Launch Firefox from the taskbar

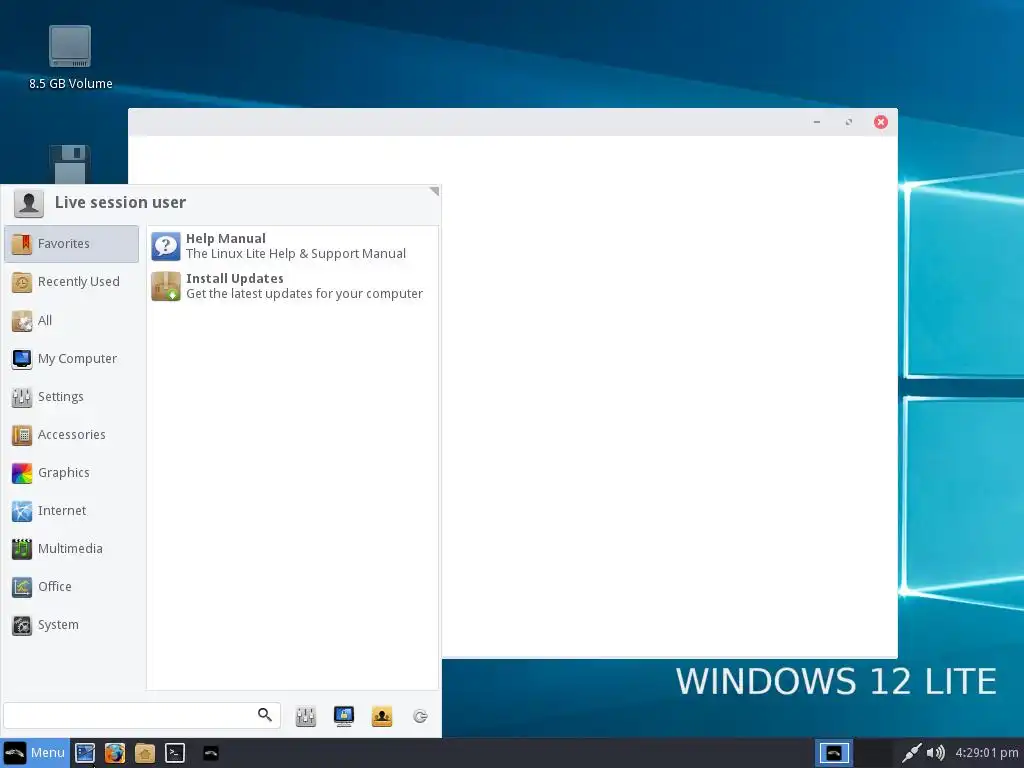coord(115,753)
